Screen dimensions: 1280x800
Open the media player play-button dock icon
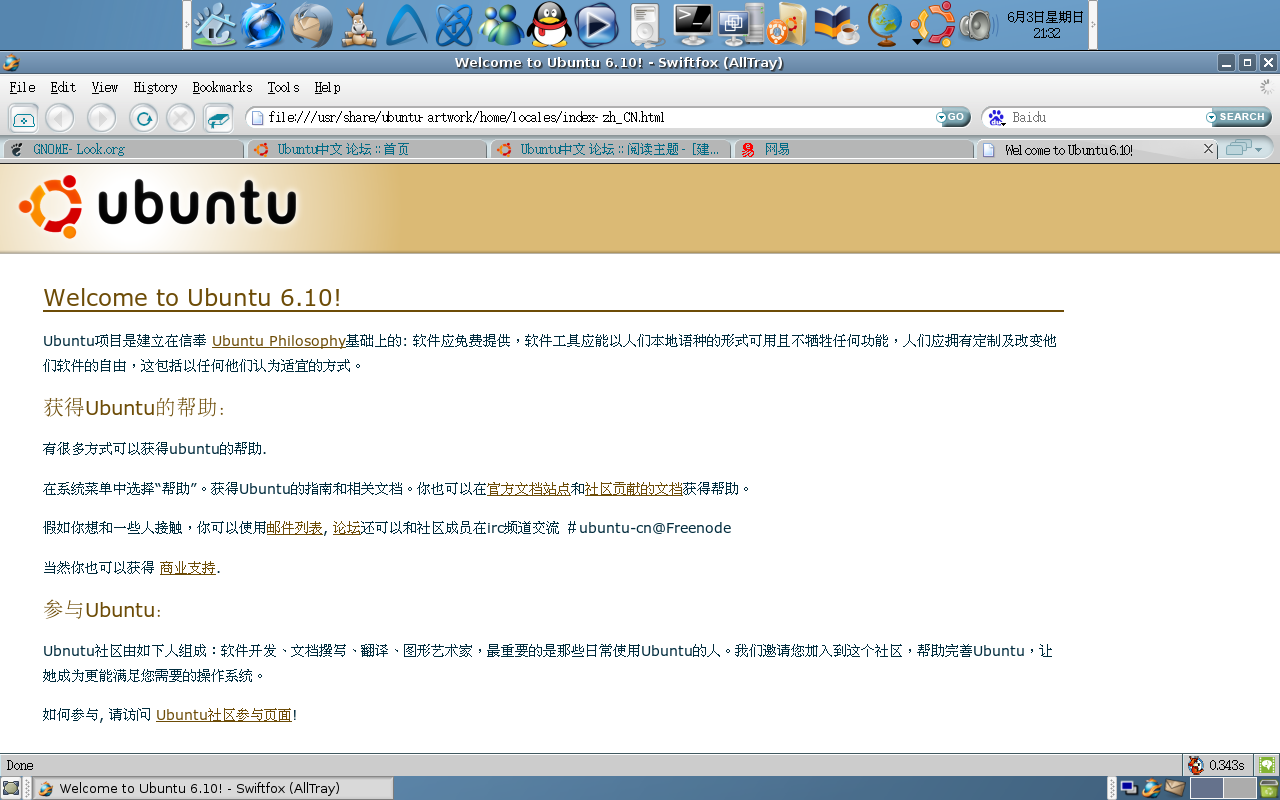pyautogui.click(x=597, y=25)
